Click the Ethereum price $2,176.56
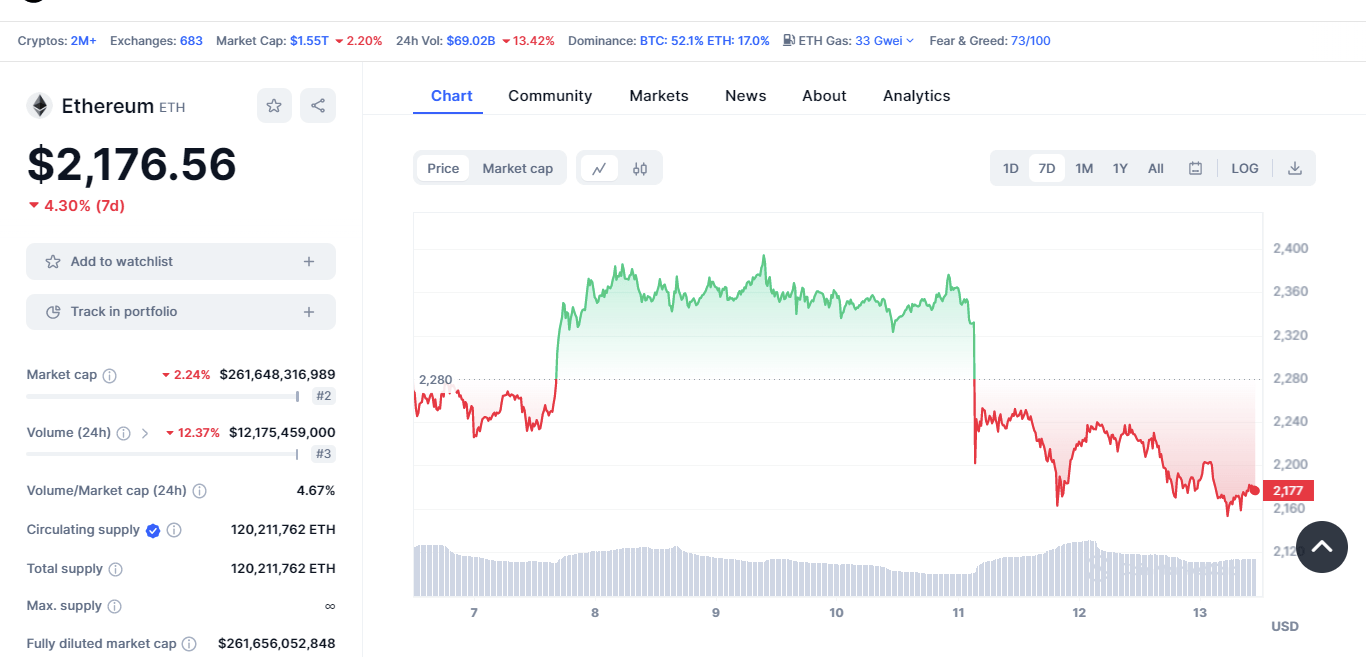Image resolution: width=1366 pixels, height=657 pixels. pos(132,164)
